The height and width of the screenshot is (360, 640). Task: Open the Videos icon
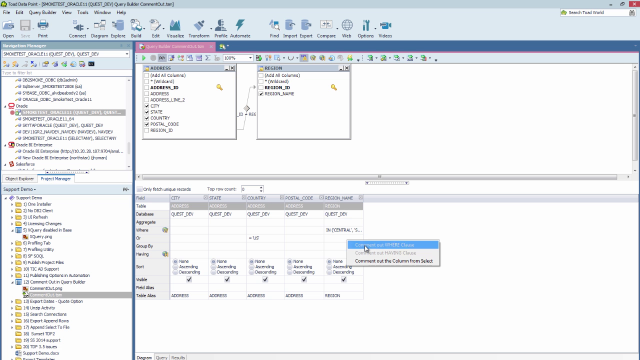pyautogui.click(x=385, y=29)
